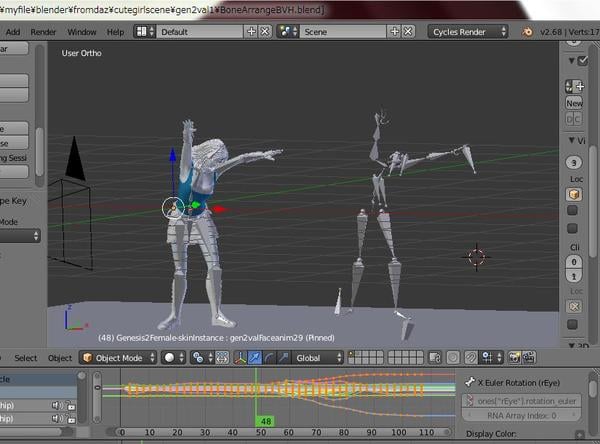Viewport: 600px width, 444px height.
Task: Toggle the 3D manipulator axes icon
Action: tap(238, 357)
